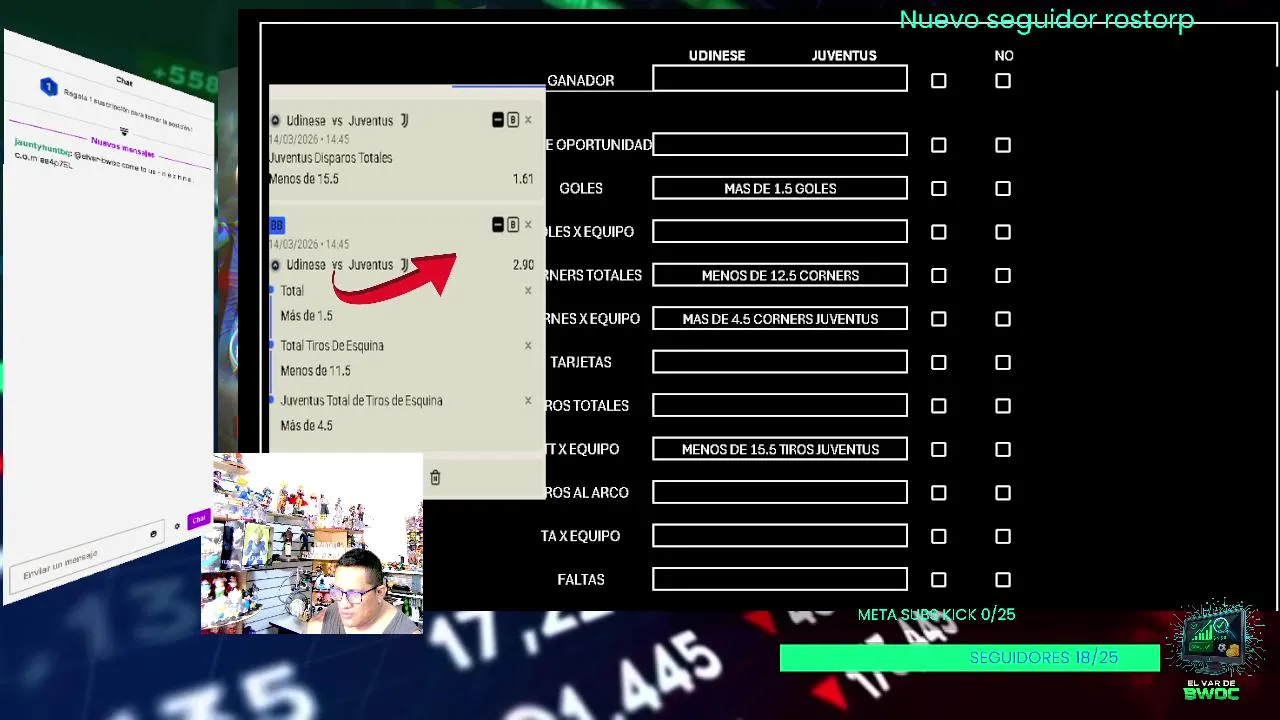Tick the first checkbox in FALTAS row
1280x720 pixels.
tap(939, 580)
